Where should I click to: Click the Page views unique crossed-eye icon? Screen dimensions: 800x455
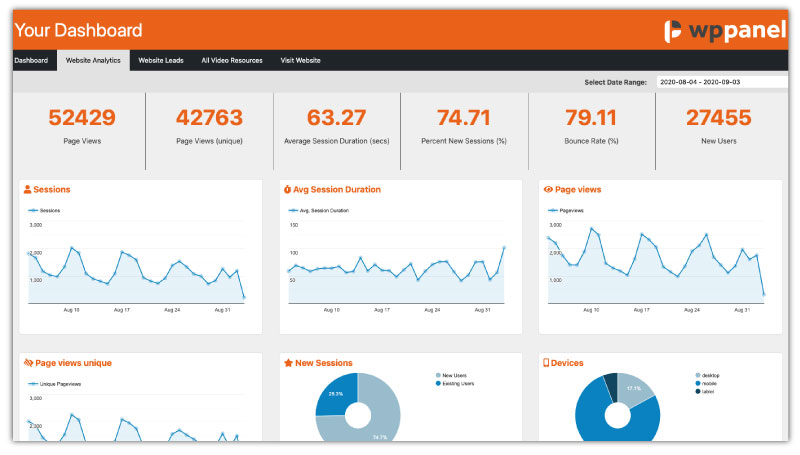pyautogui.click(x=29, y=363)
